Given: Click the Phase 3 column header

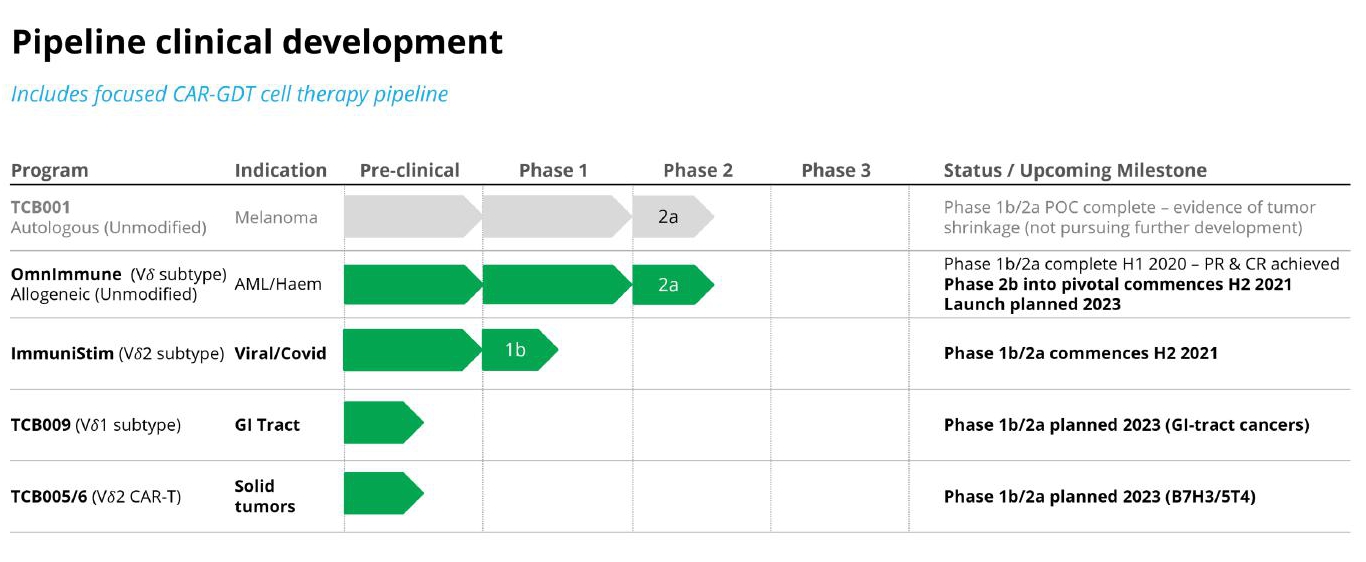Looking at the screenshot, I should pos(836,171).
